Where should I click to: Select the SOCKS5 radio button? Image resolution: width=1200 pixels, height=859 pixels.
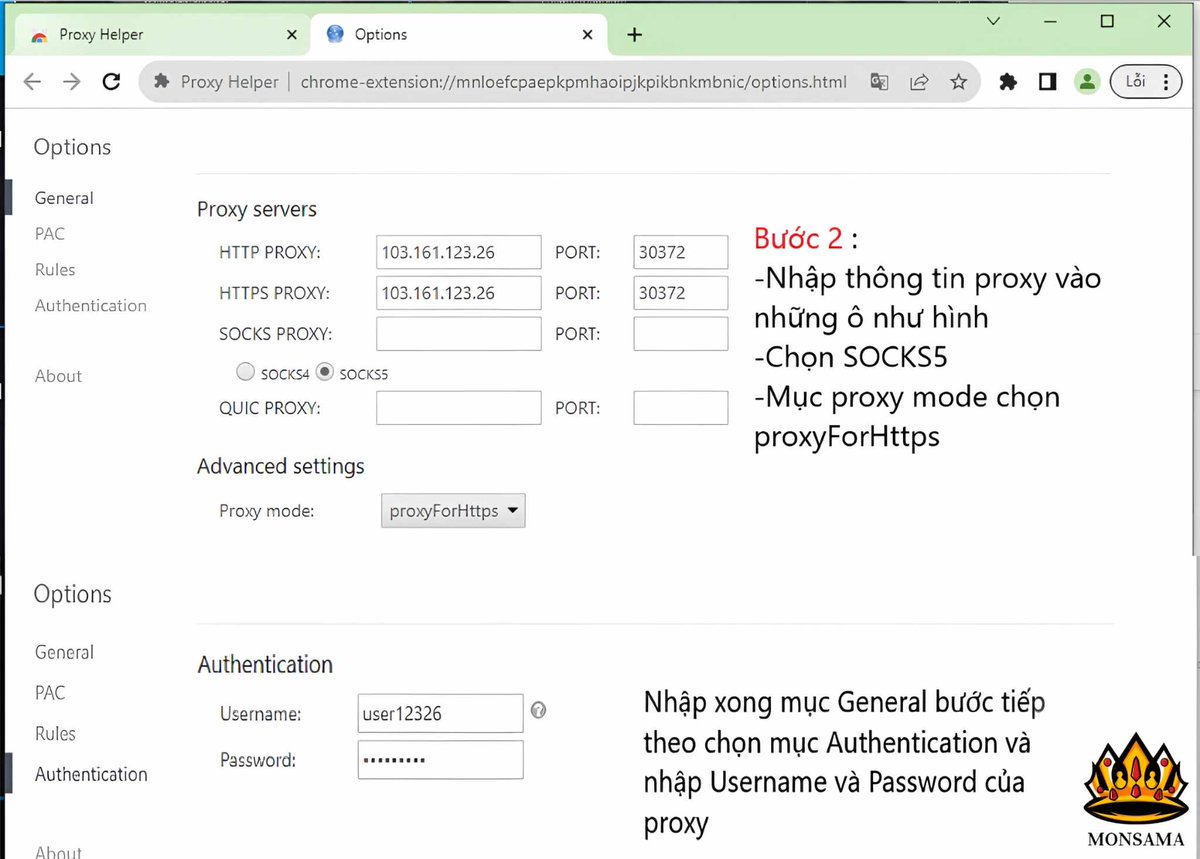pyautogui.click(x=324, y=372)
